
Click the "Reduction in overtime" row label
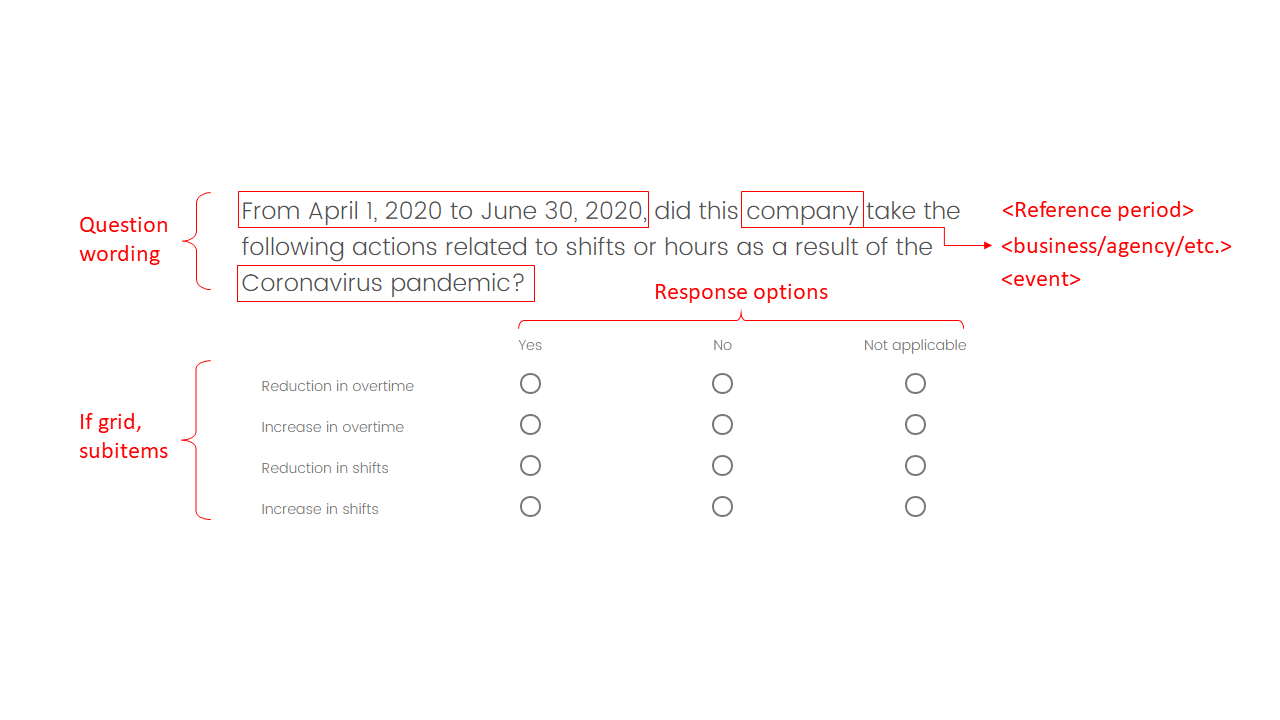click(x=337, y=386)
